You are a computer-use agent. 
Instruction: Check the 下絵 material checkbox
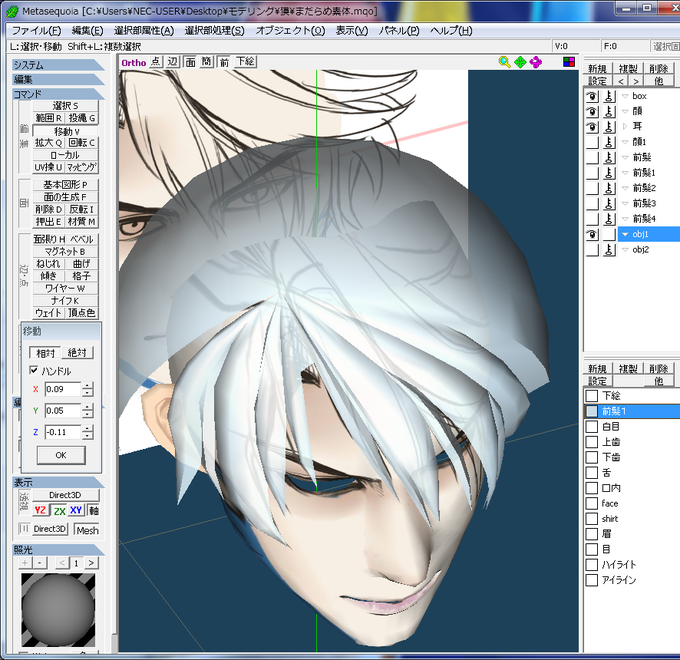point(592,395)
